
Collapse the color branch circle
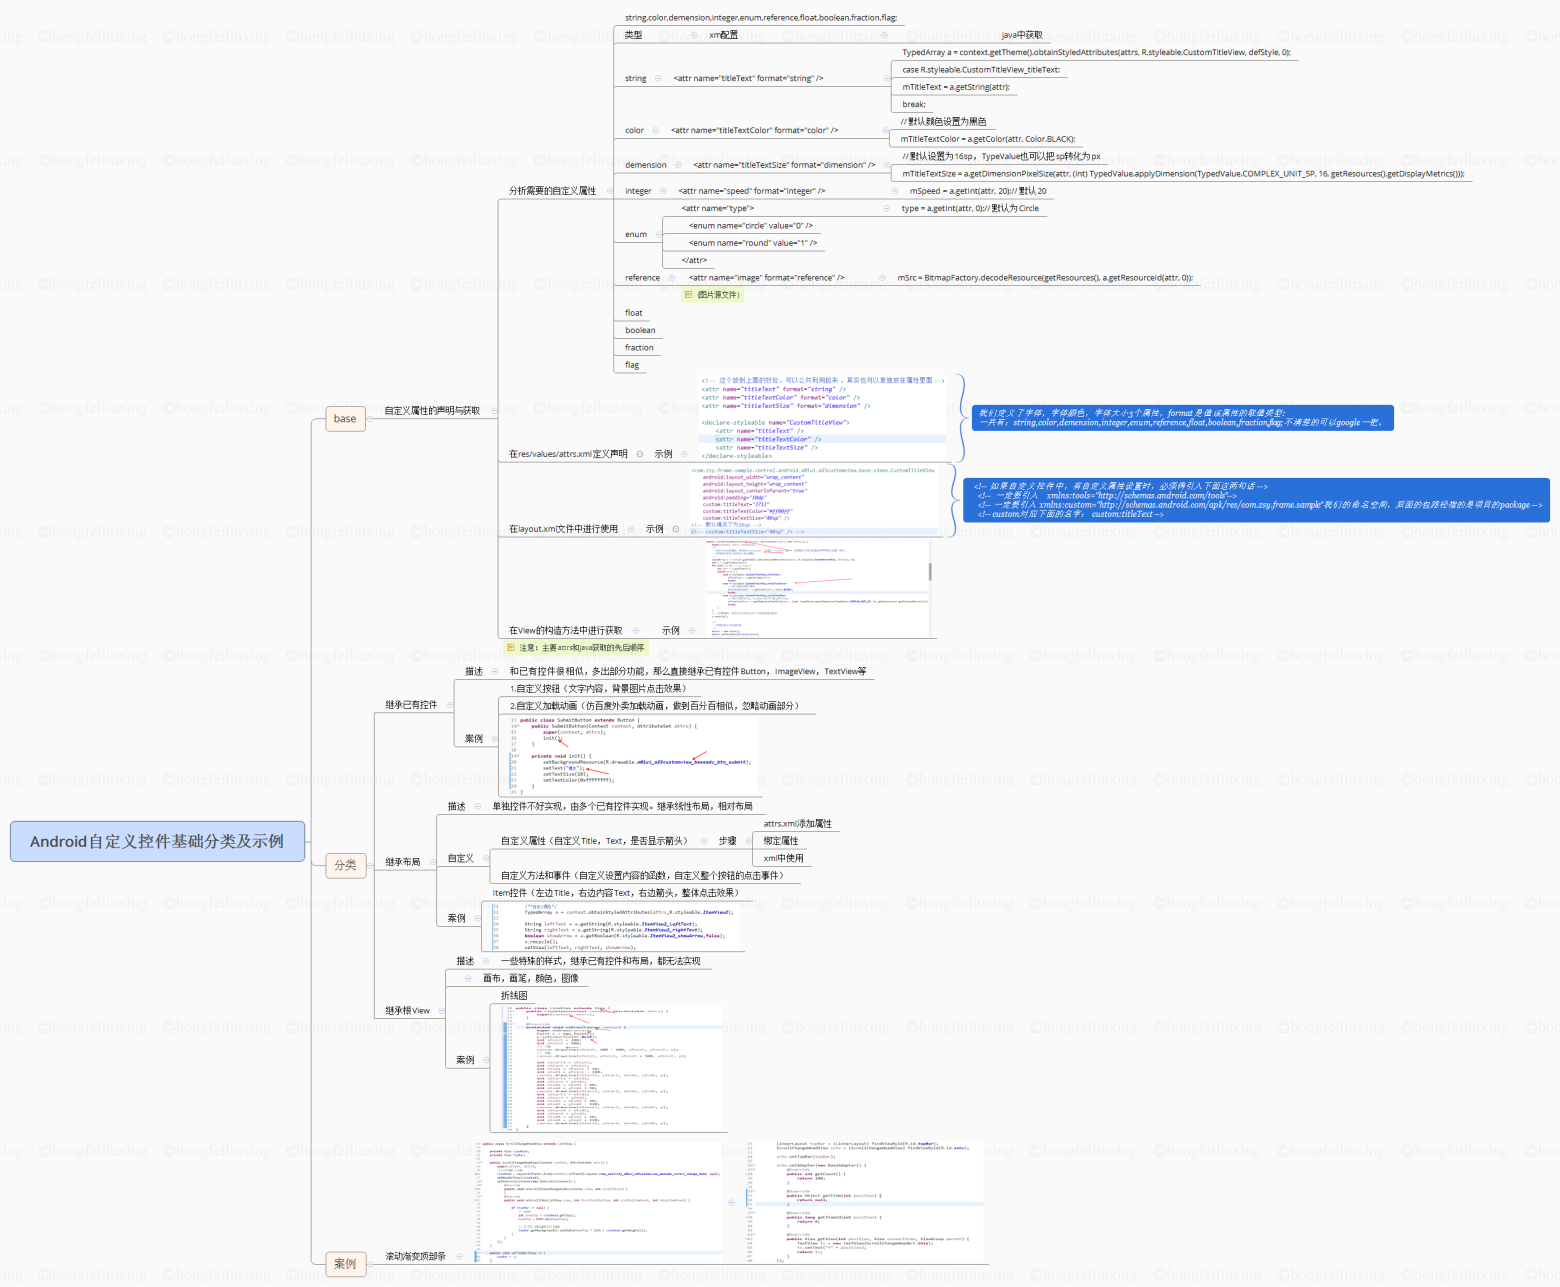coord(656,130)
